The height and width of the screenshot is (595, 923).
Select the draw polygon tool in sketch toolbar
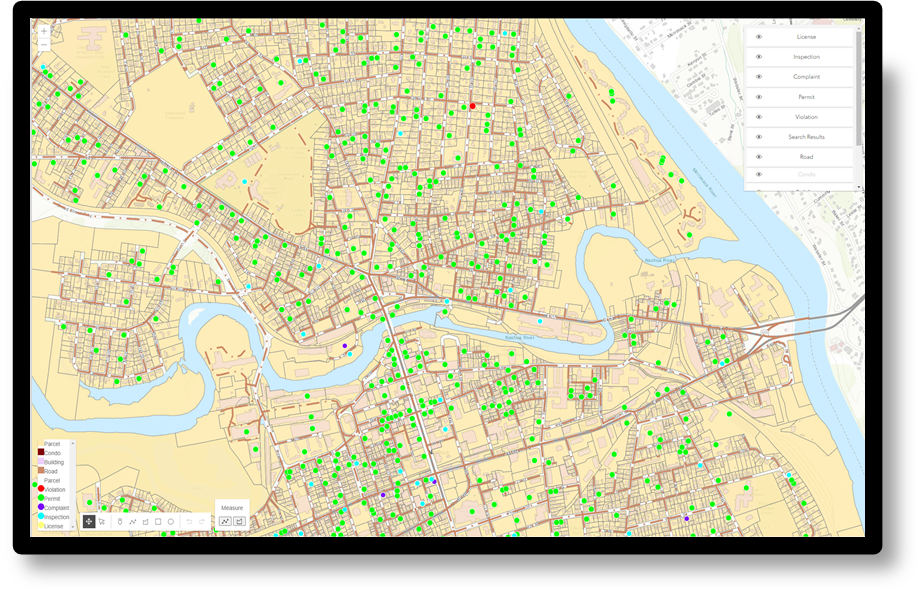click(x=145, y=521)
